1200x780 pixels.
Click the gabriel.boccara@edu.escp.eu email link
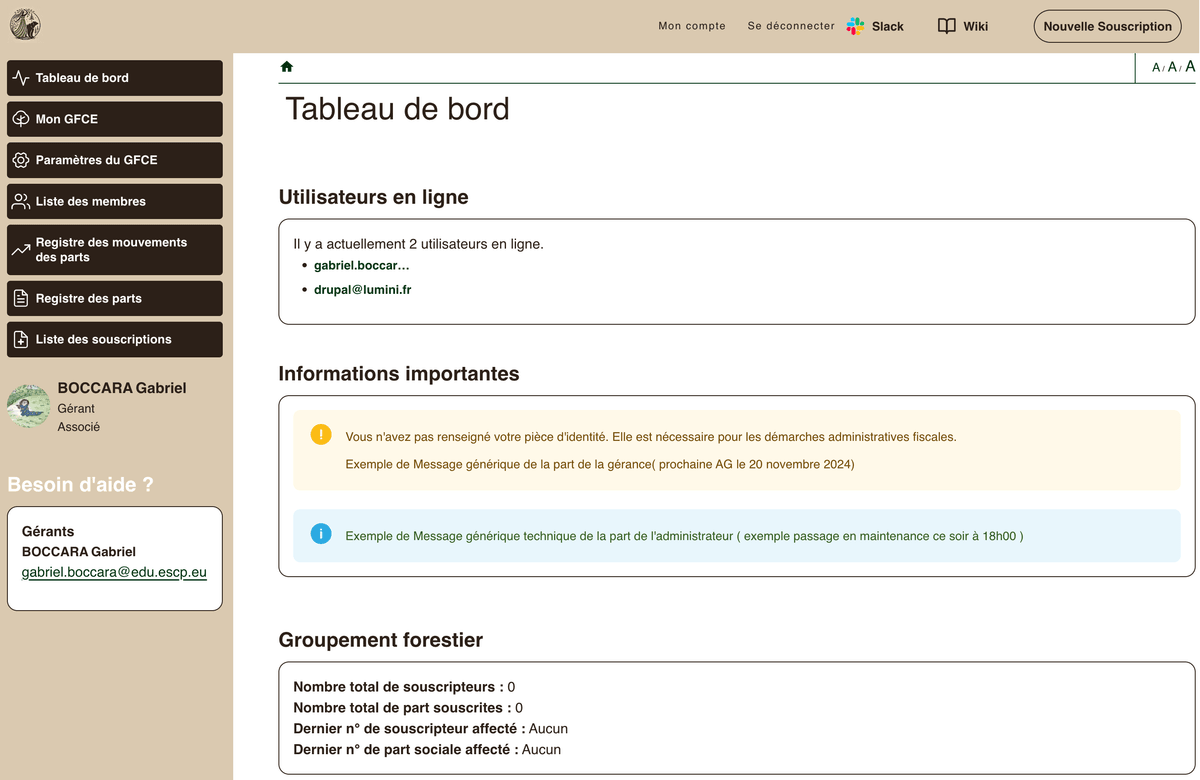pyautogui.click(x=114, y=573)
